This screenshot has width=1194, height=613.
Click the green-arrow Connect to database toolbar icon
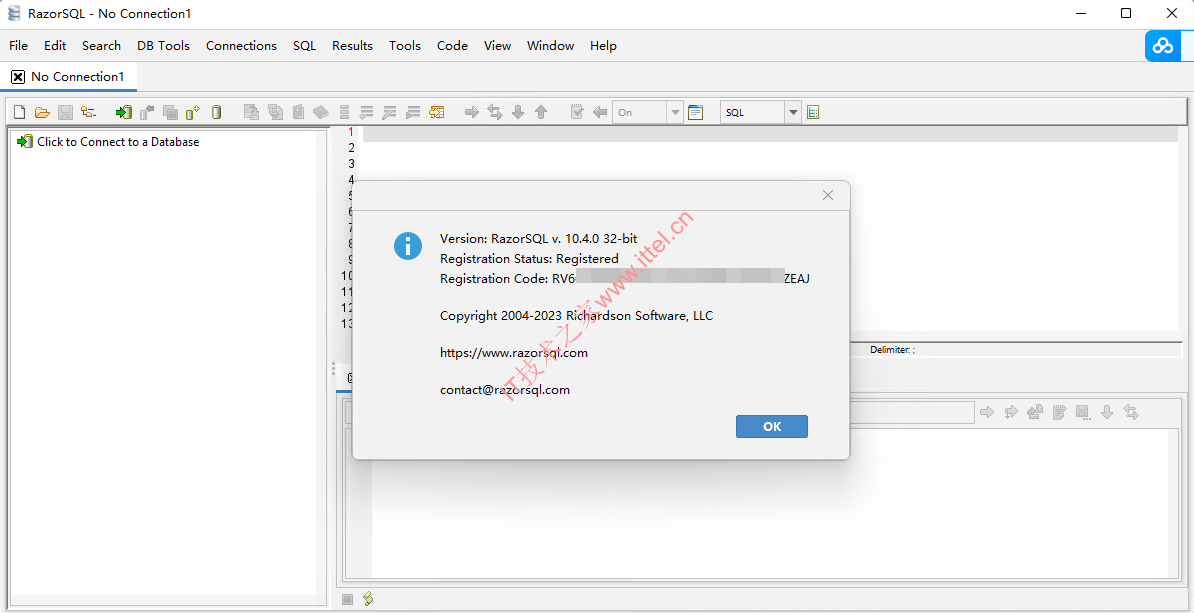123,113
